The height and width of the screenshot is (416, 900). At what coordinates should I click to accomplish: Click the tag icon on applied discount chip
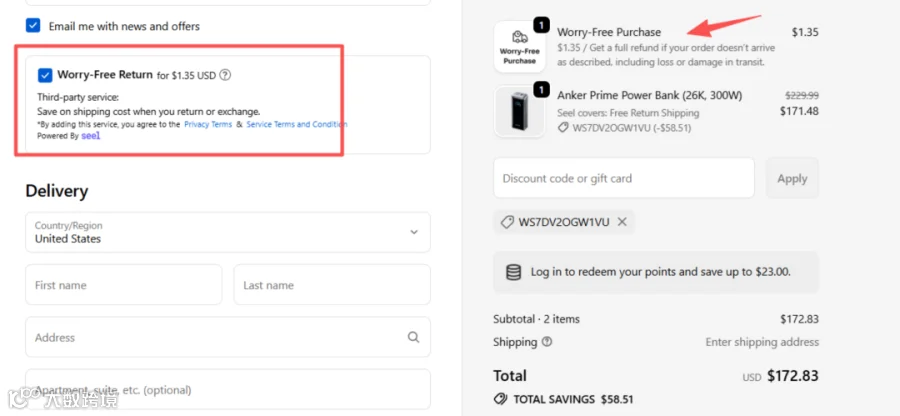pyautogui.click(x=507, y=223)
